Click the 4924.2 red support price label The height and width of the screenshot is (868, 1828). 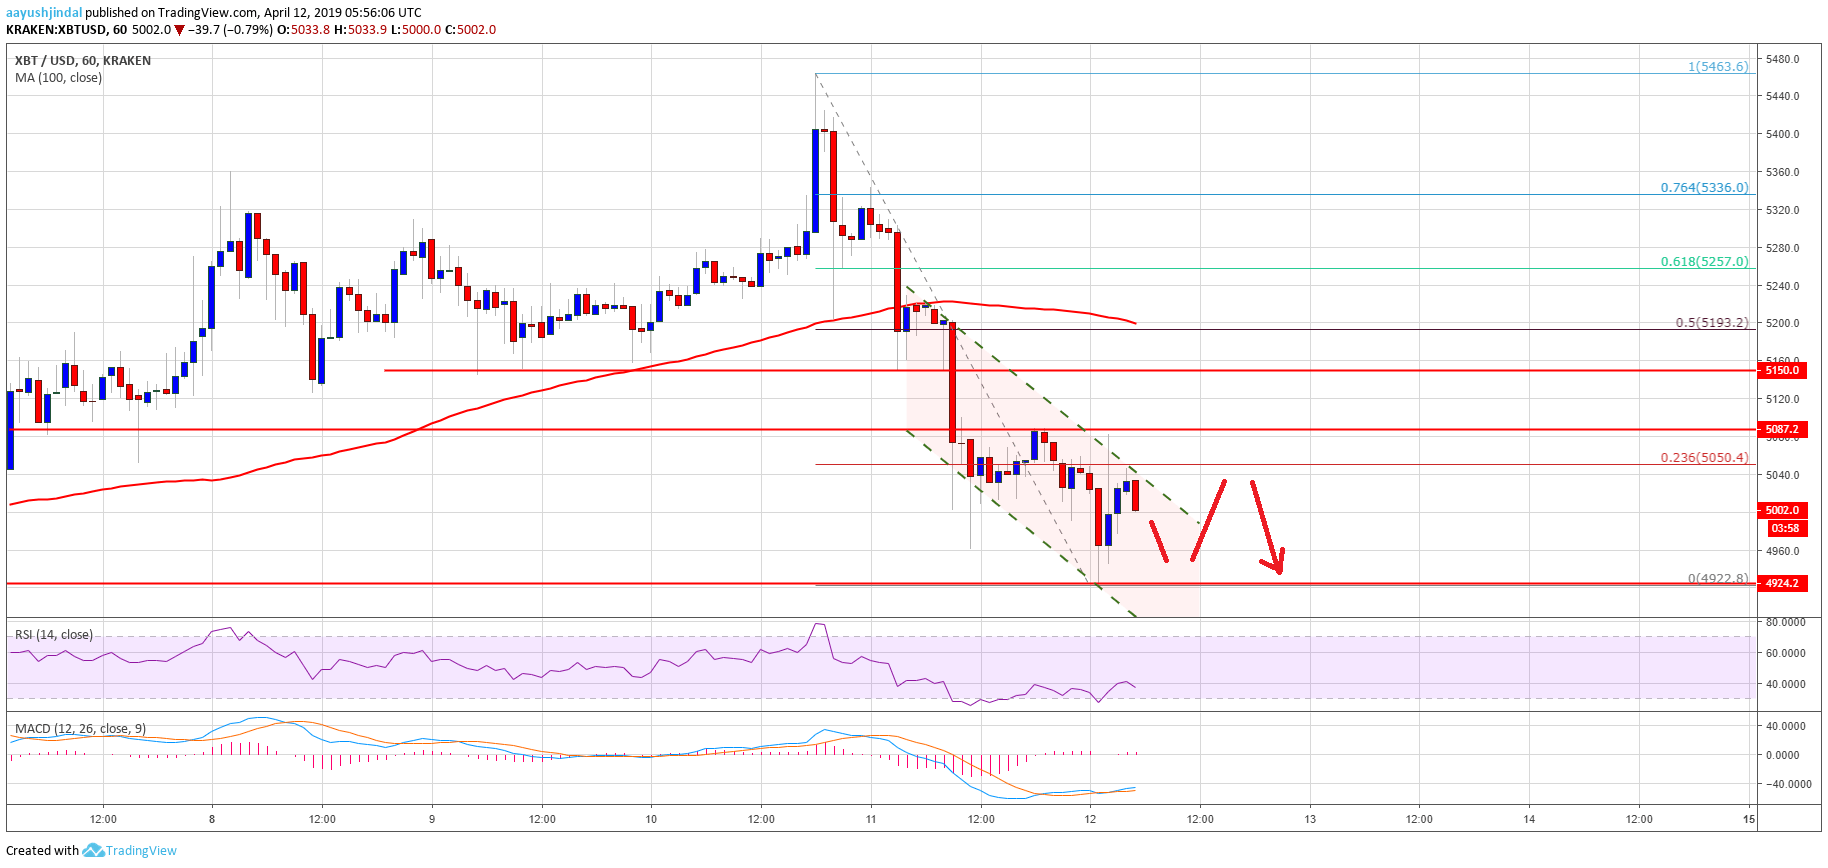[x=1782, y=583]
